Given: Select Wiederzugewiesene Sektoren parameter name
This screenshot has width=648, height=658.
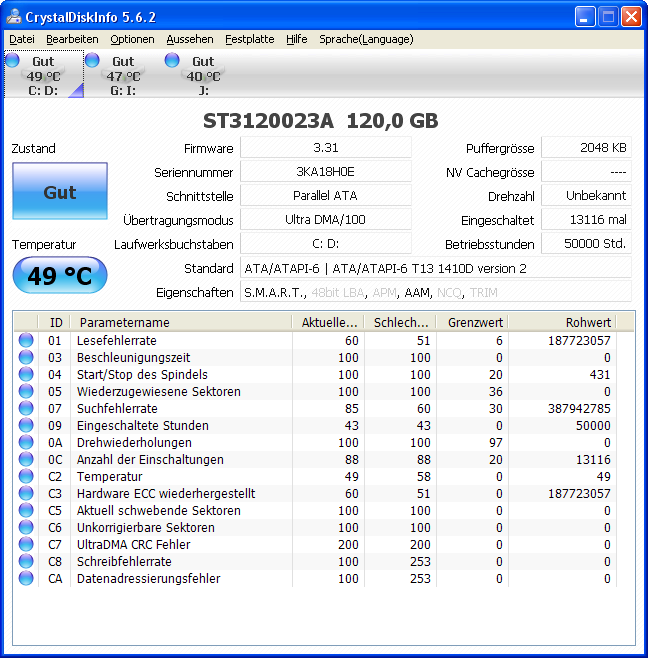Looking at the screenshot, I should coord(159,391).
